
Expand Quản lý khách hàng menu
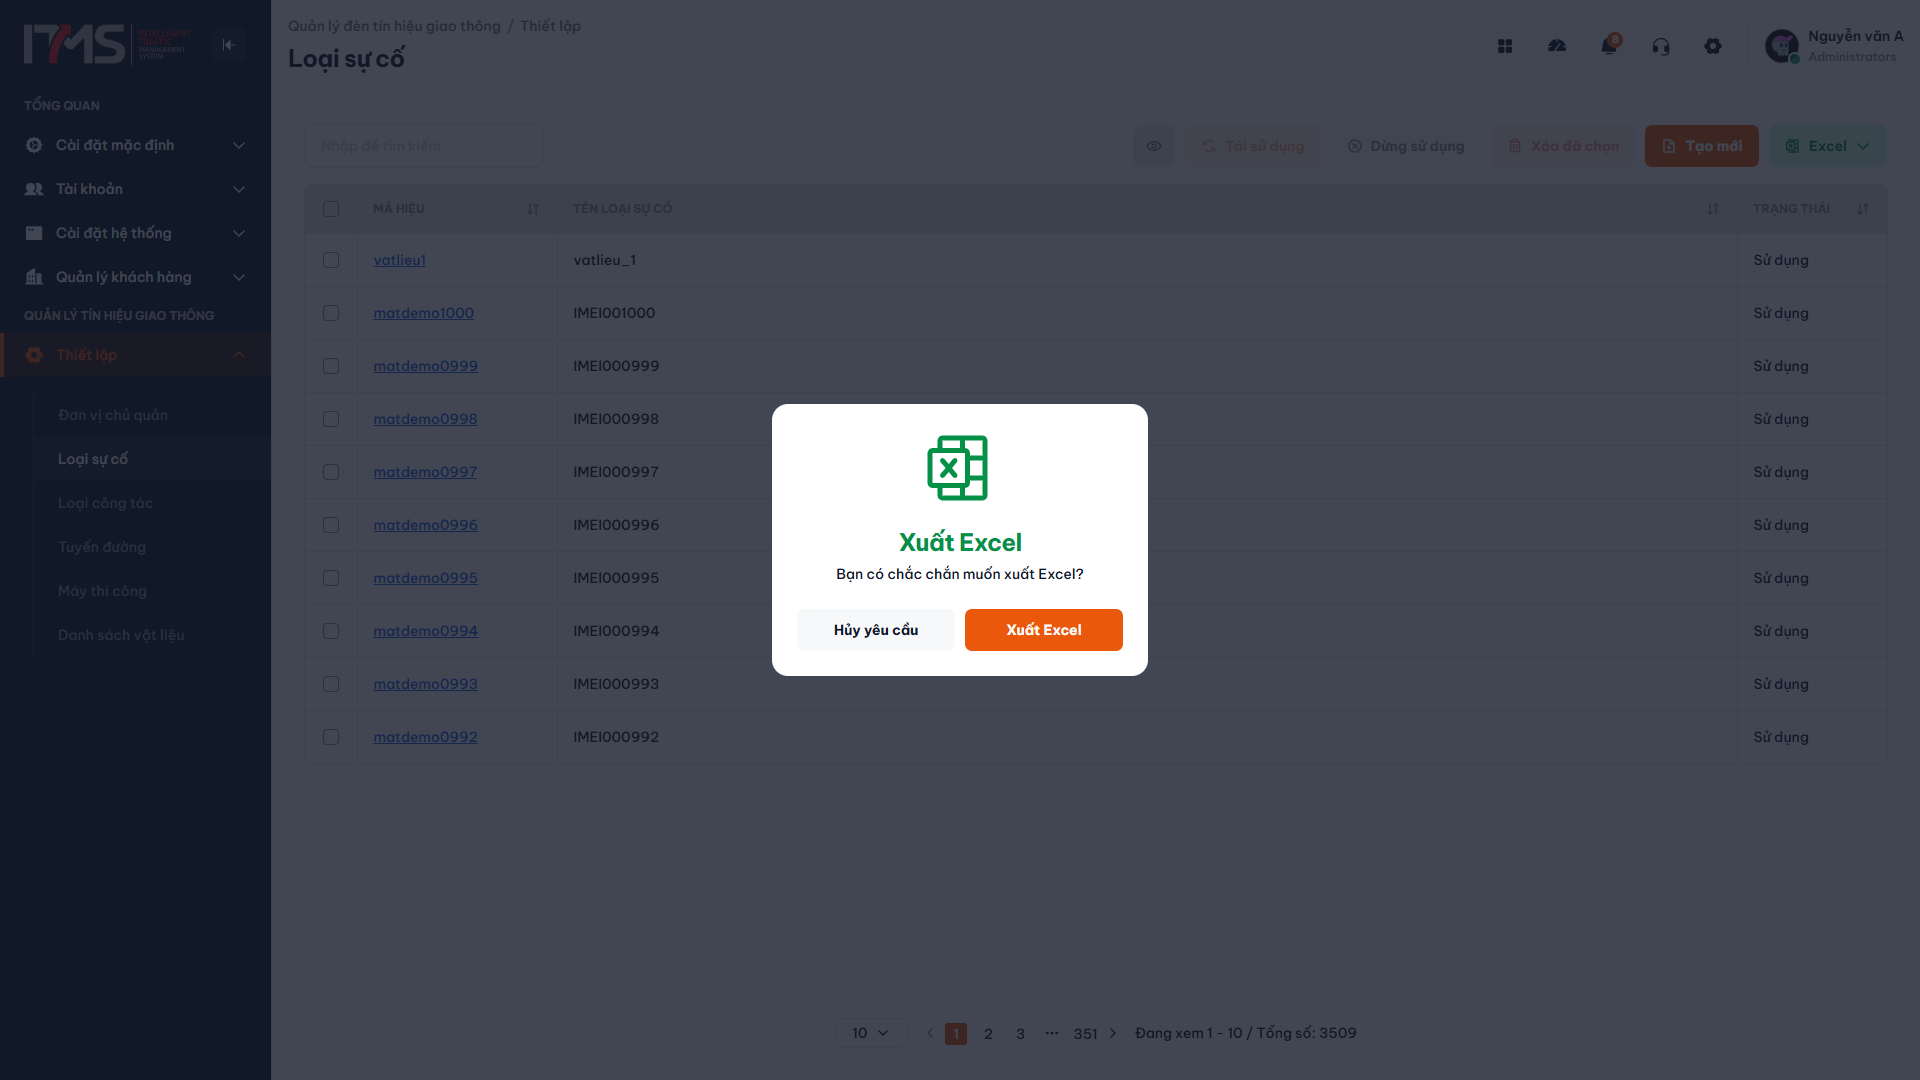pyautogui.click(x=135, y=277)
